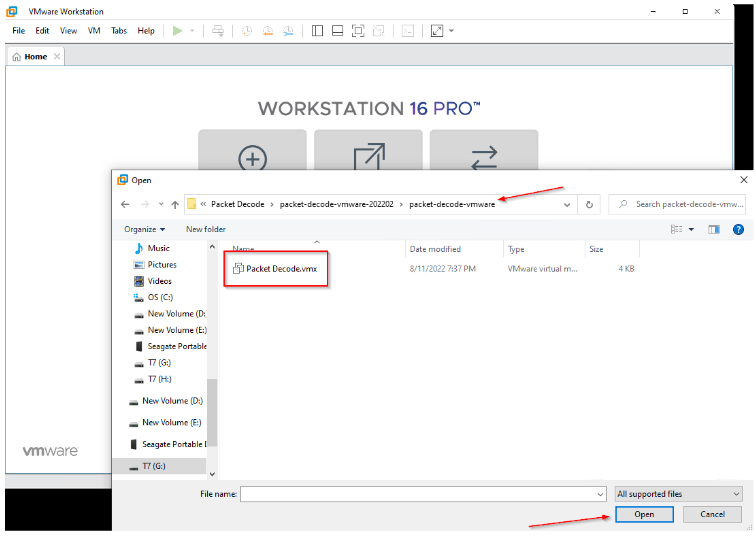Click Create a New Virtual Machine tile

click(x=252, y=150)
